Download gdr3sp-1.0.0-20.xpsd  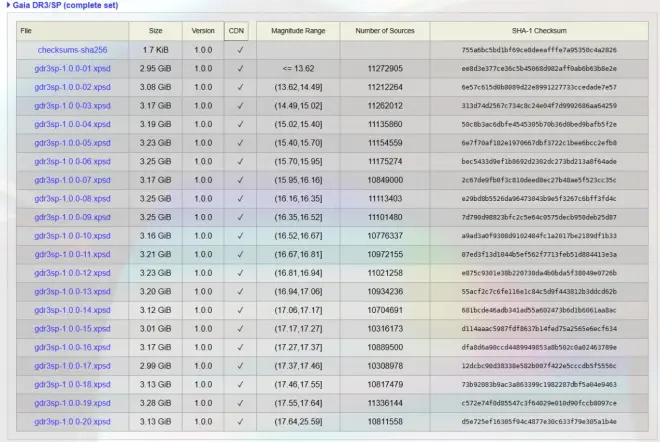click(72, 421)
